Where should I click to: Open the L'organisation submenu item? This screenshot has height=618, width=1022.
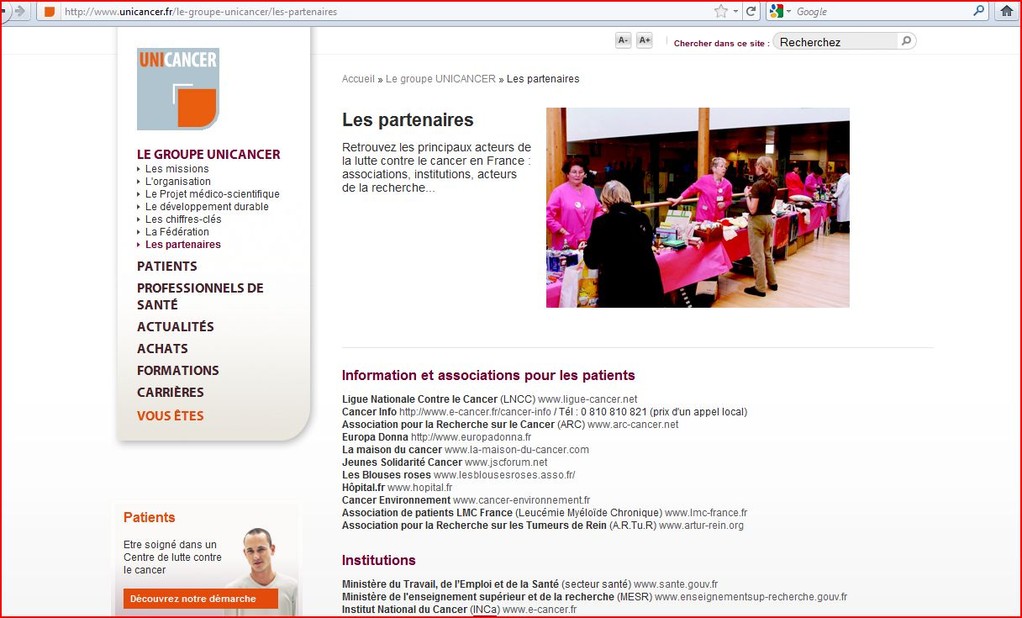[x=178, y=181]
